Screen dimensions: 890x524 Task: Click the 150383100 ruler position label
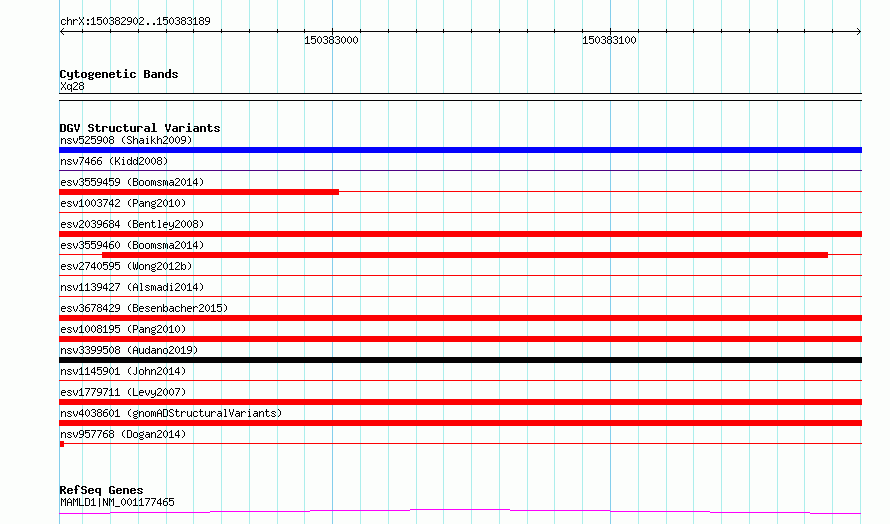609,40
